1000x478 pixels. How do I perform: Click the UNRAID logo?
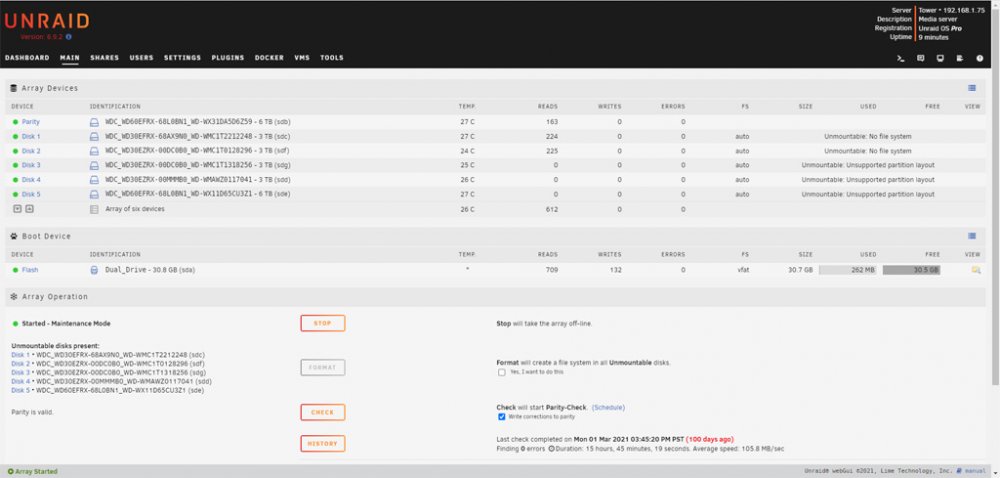(x=47, y=21)
